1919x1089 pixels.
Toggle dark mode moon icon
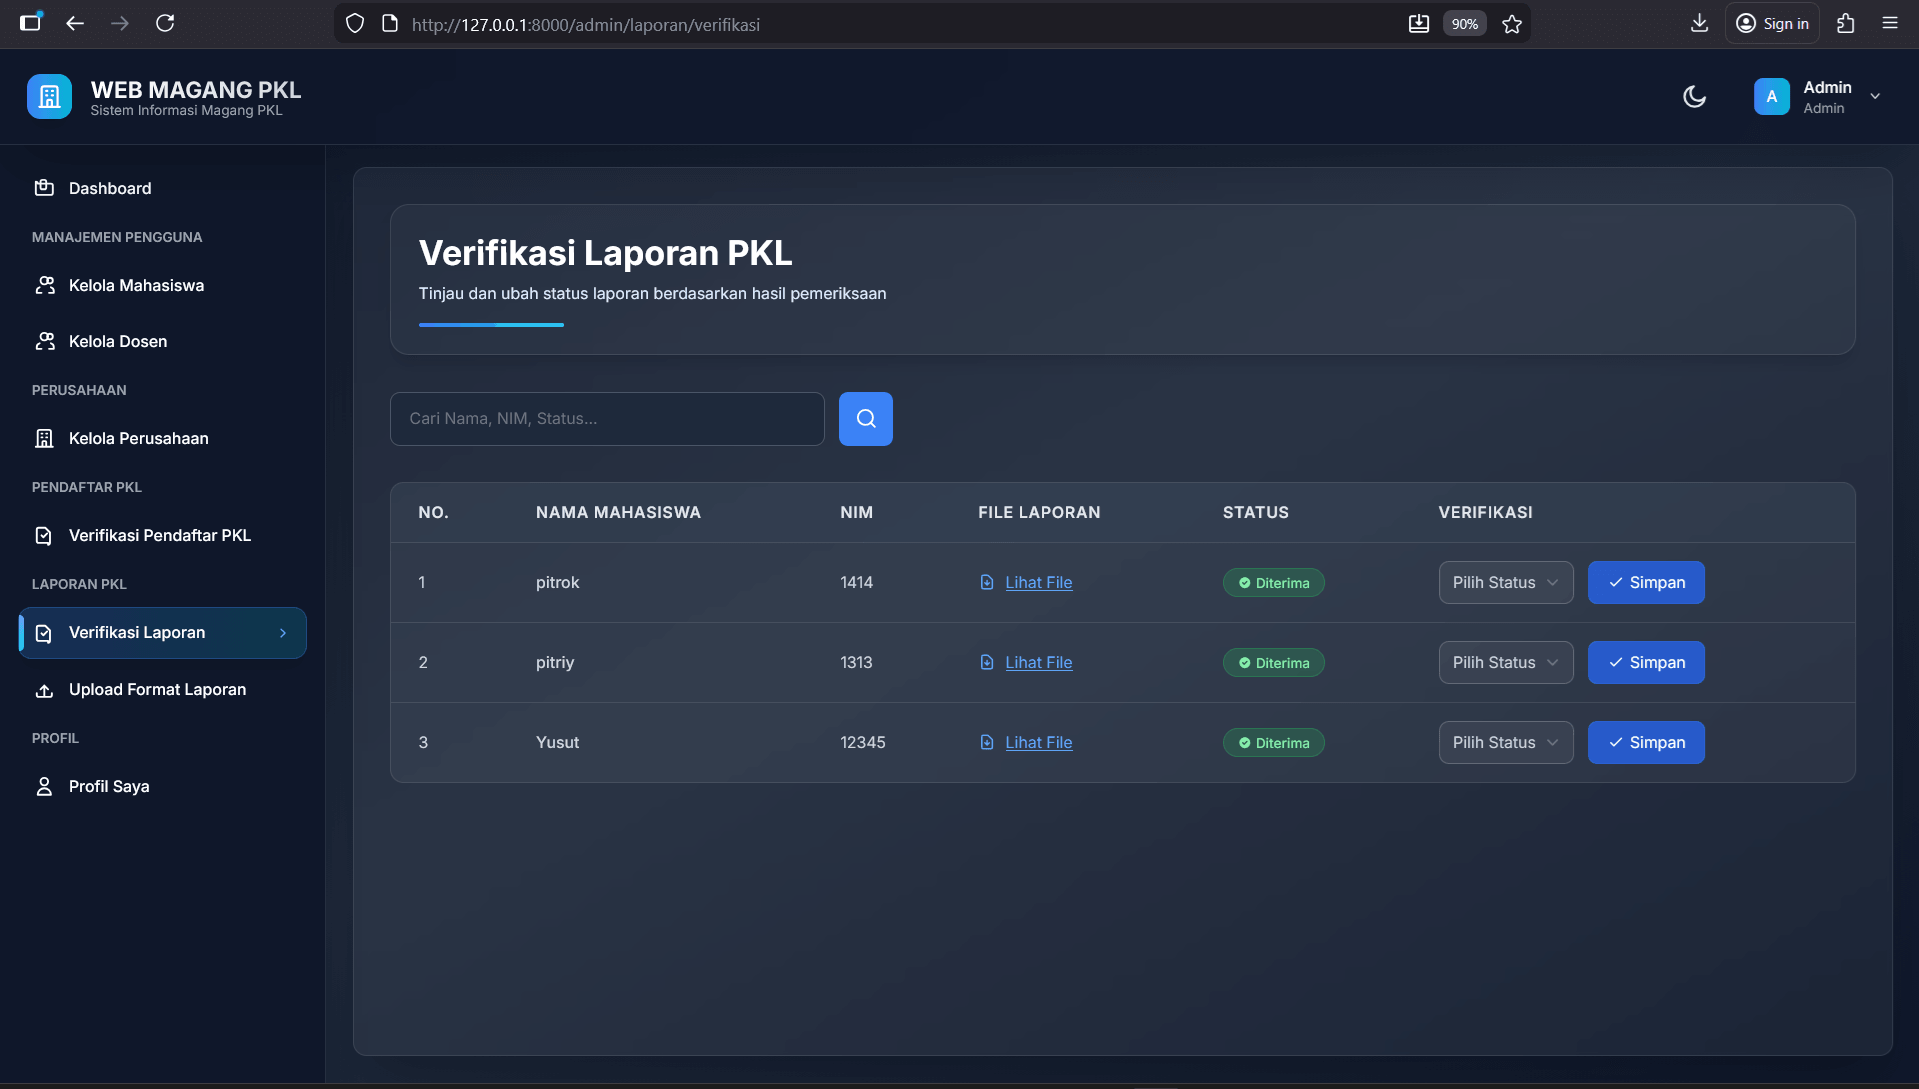pos(1694,97)
